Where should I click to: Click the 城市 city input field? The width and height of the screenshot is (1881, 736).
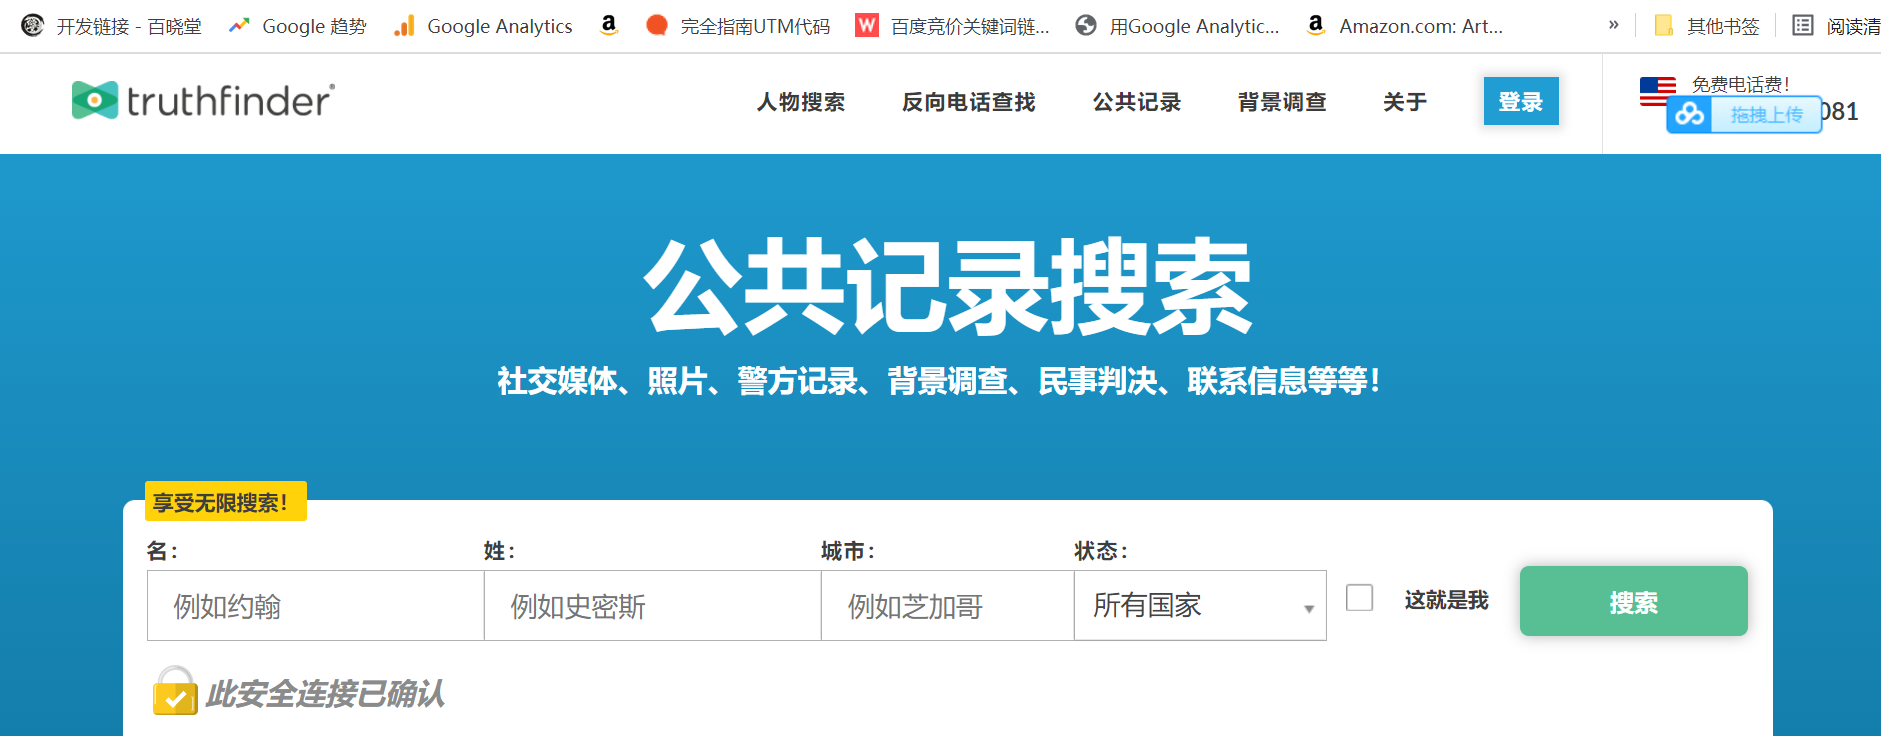click(948, 605)
